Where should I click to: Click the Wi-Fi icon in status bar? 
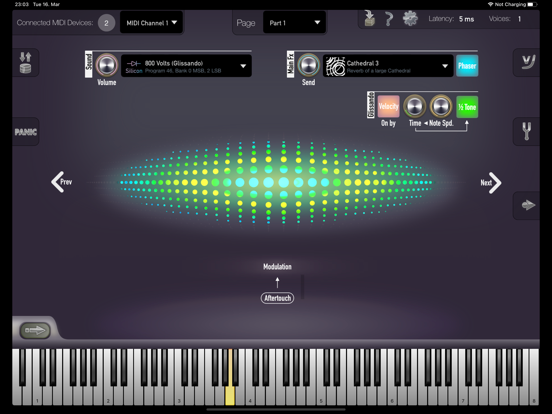click(x=490, y=4)
